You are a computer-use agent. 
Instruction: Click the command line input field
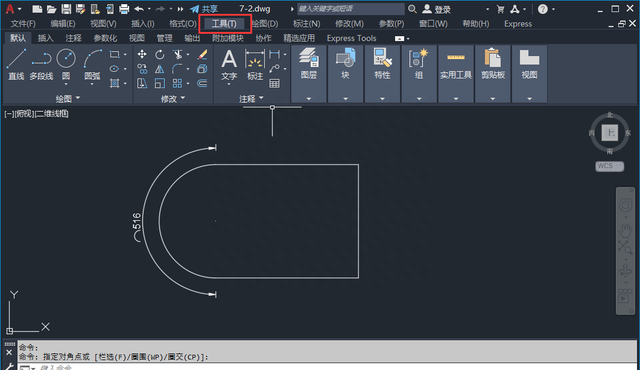pyautogui.click(x=327, y=367)
